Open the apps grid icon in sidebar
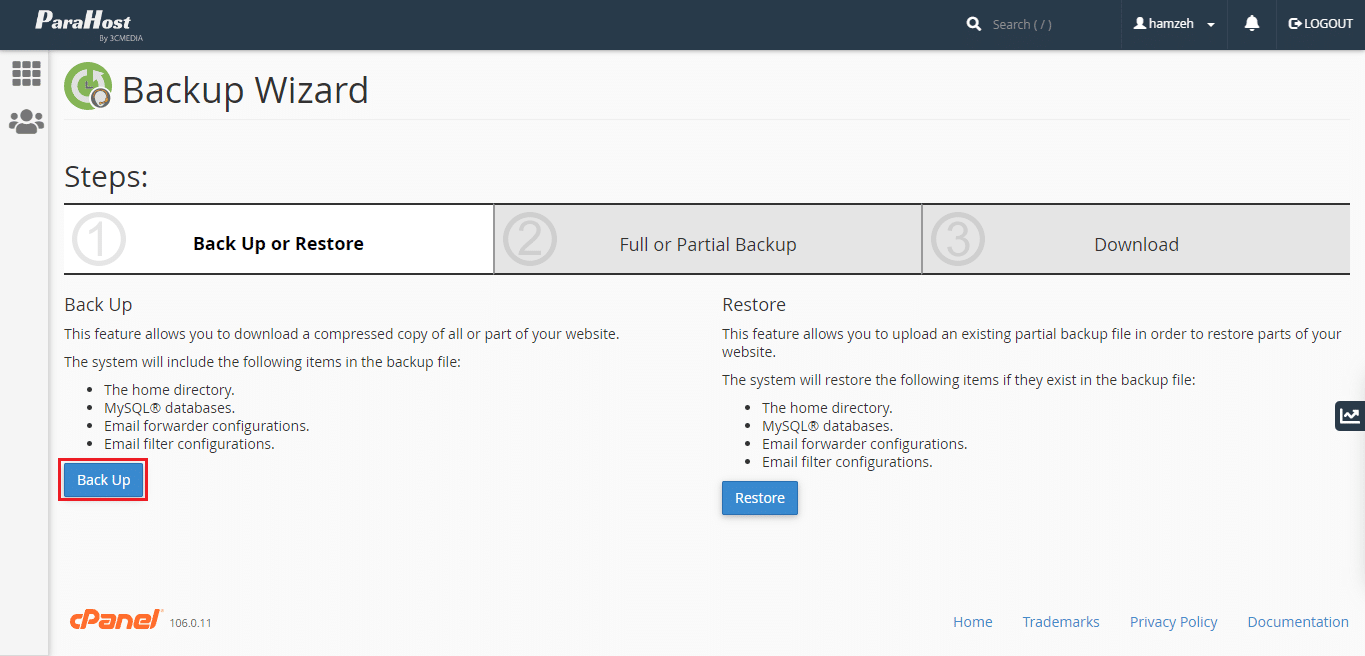1365x656 pixels. (x=26, y=73)
